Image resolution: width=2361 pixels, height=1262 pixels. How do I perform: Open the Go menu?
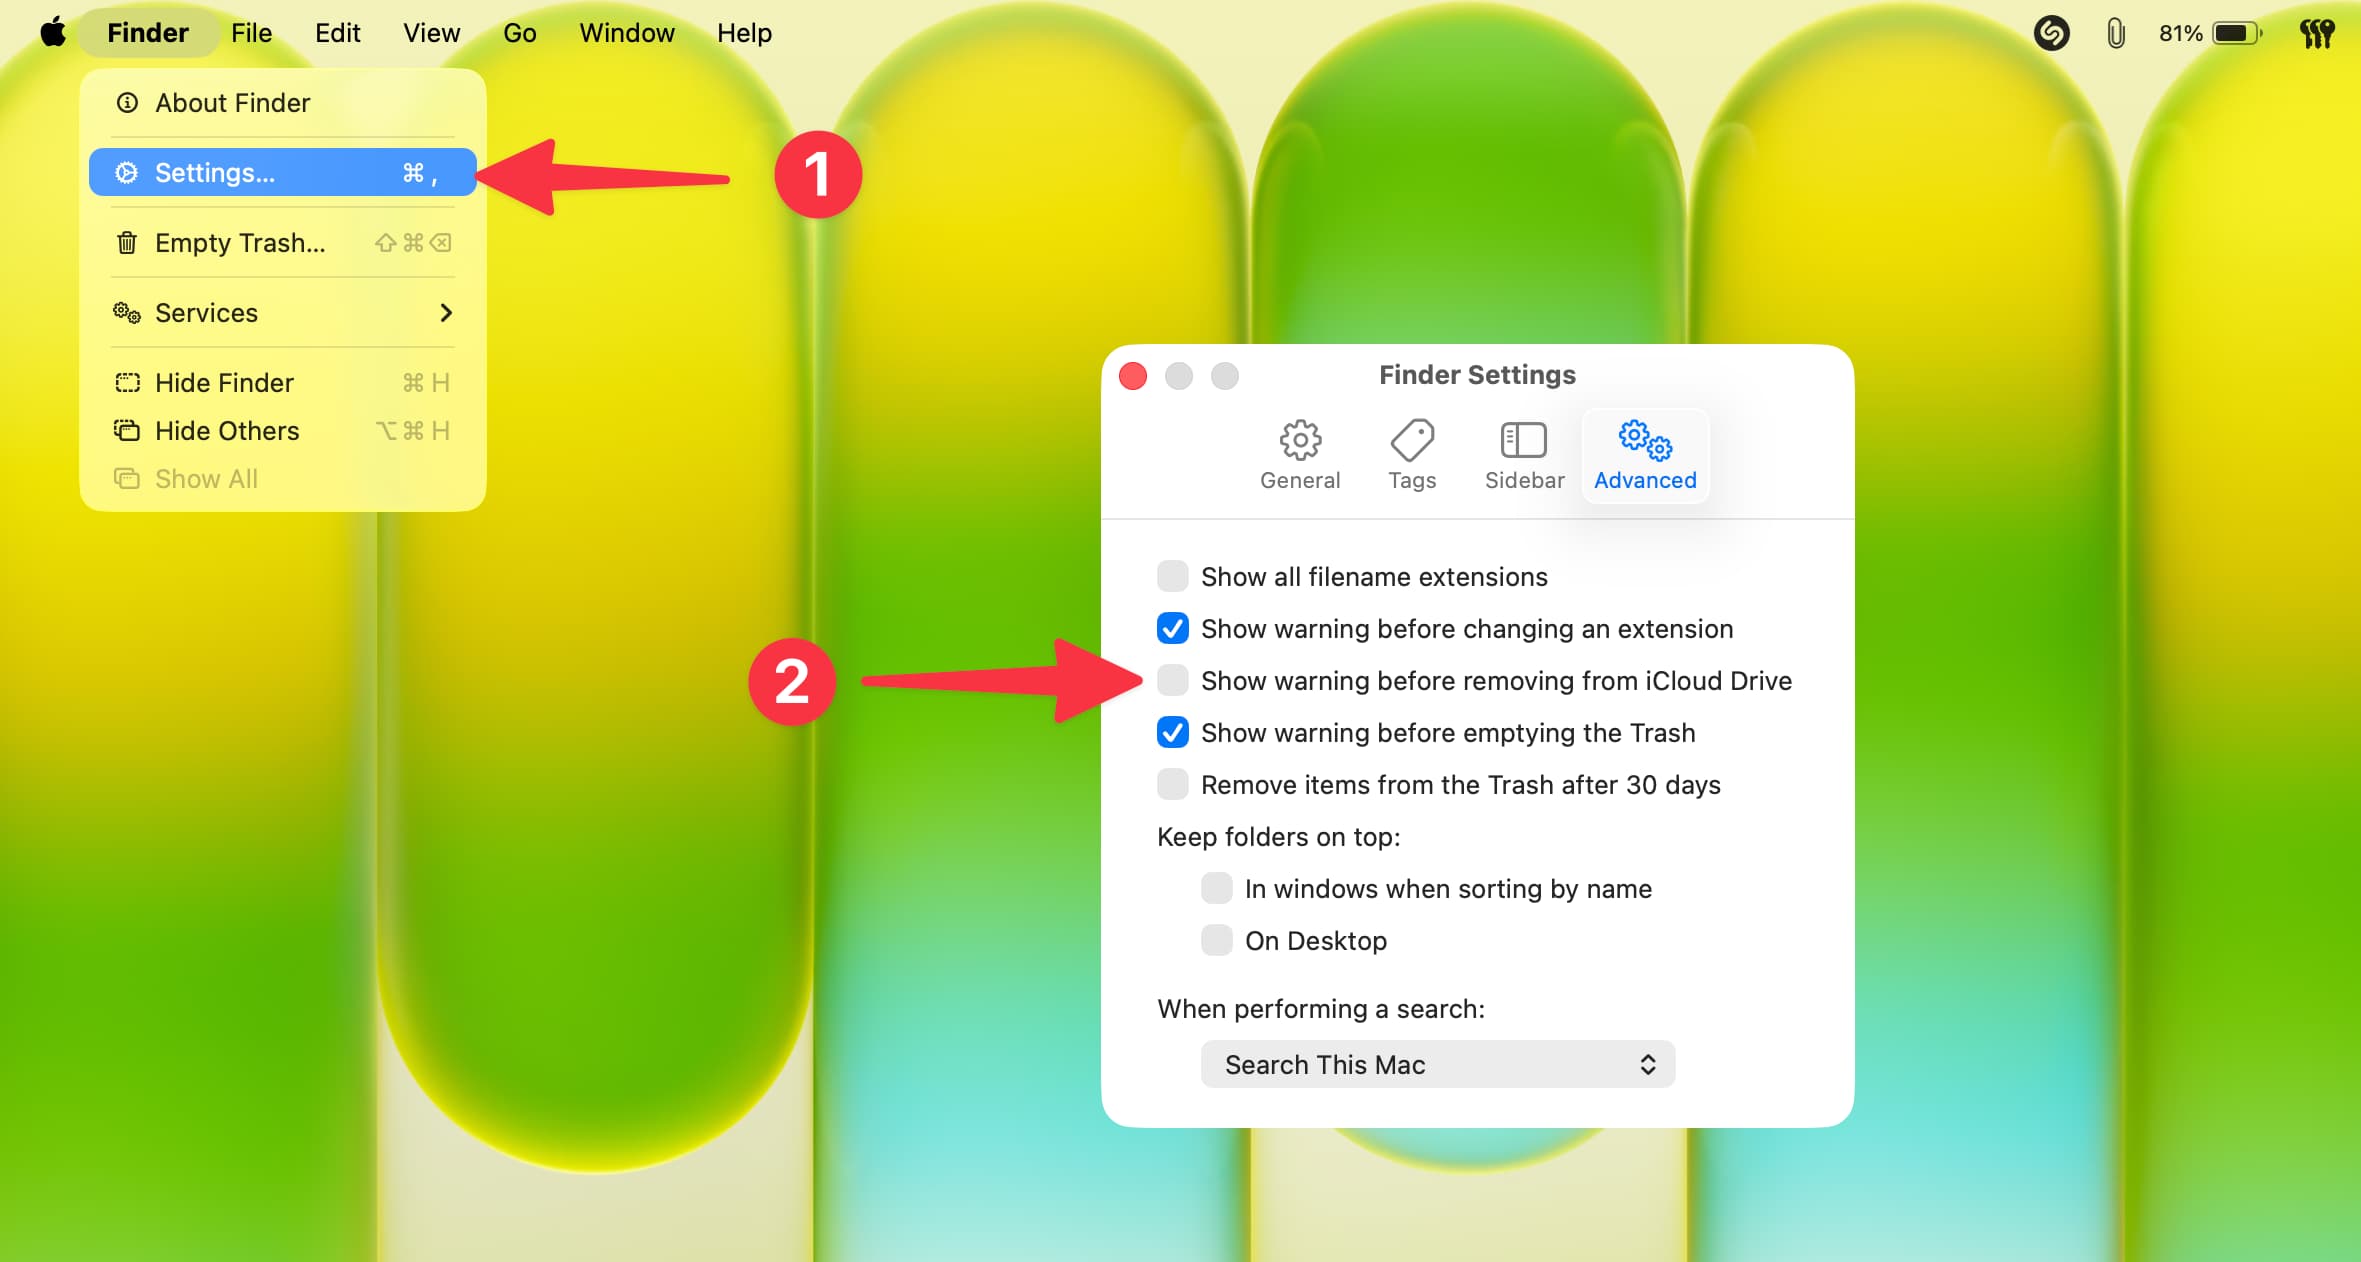pos(519,33)
